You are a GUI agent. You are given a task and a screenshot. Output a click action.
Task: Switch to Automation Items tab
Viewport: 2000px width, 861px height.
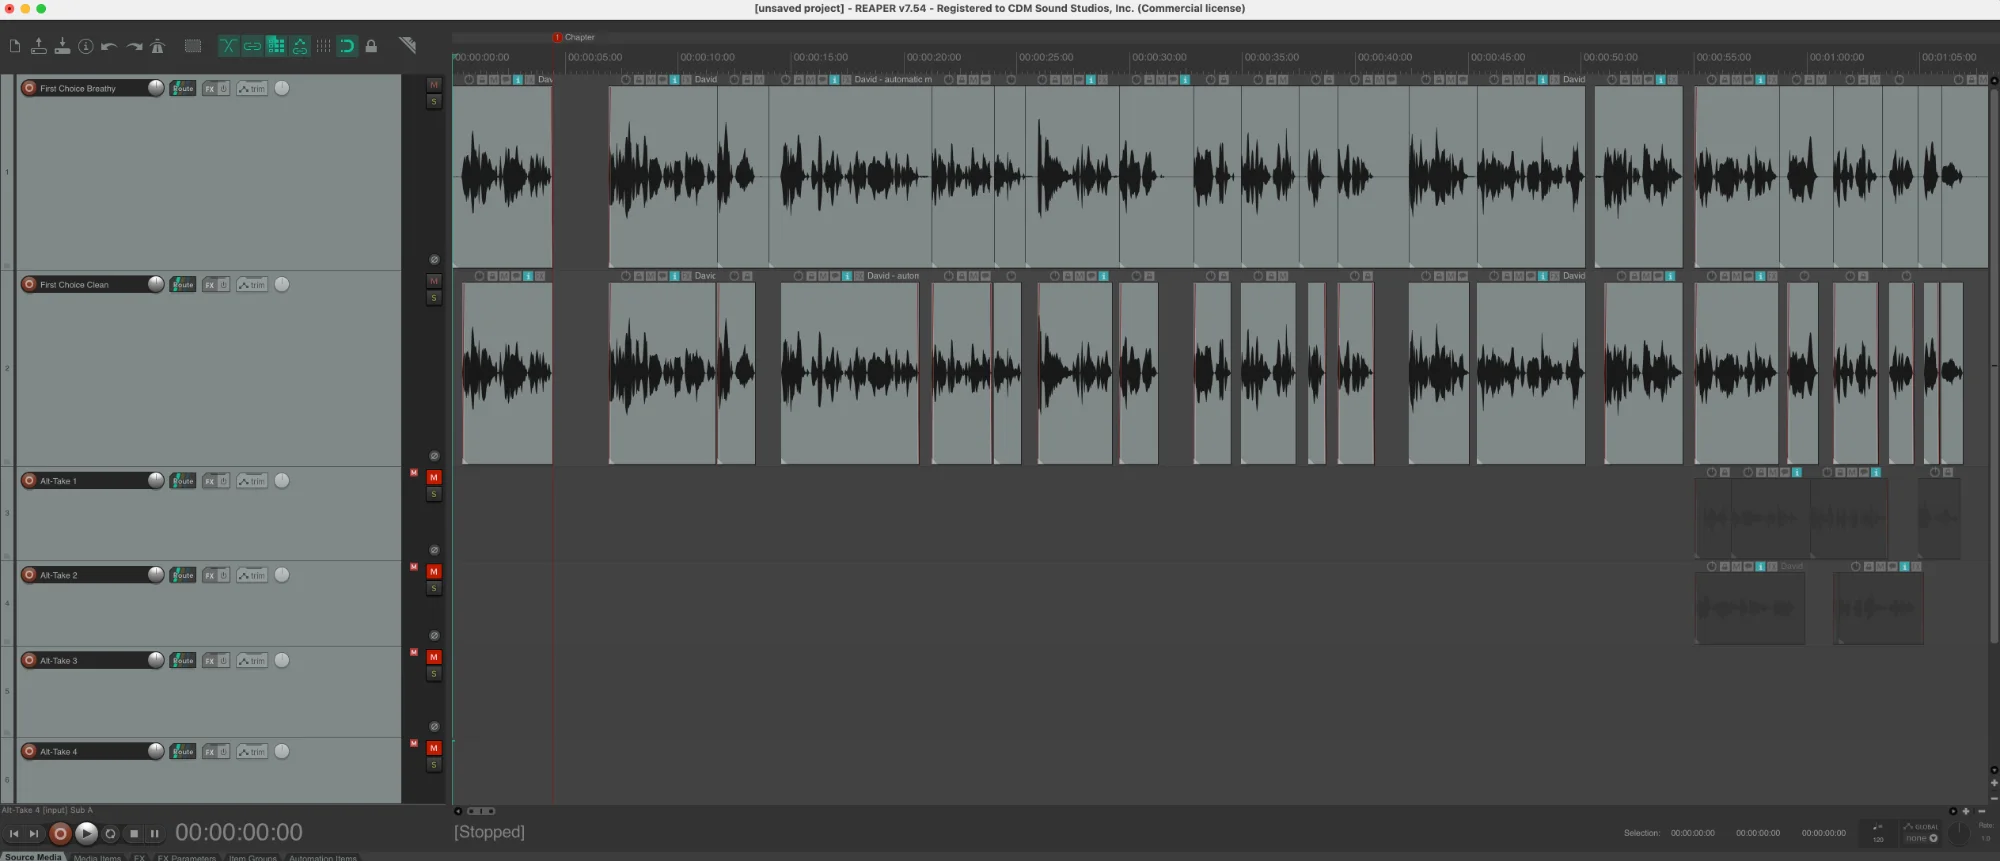tap(322, 857)
